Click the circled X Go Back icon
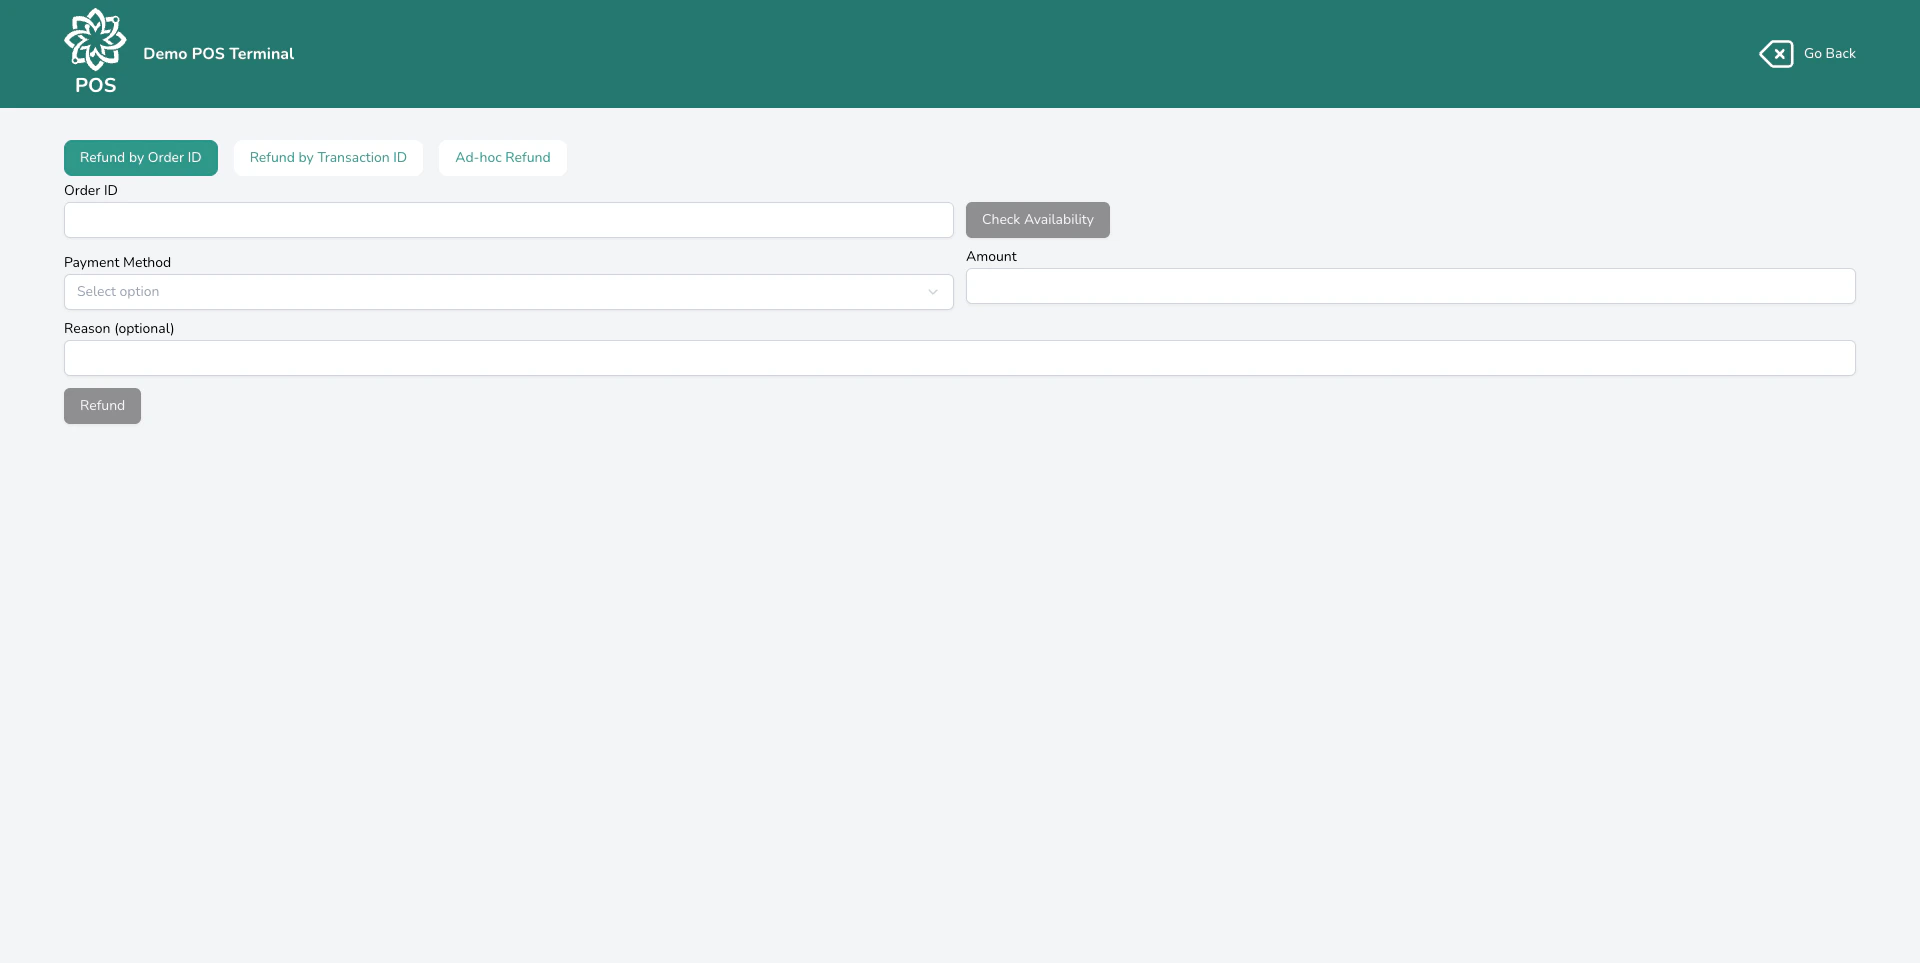 (1778, 53)
